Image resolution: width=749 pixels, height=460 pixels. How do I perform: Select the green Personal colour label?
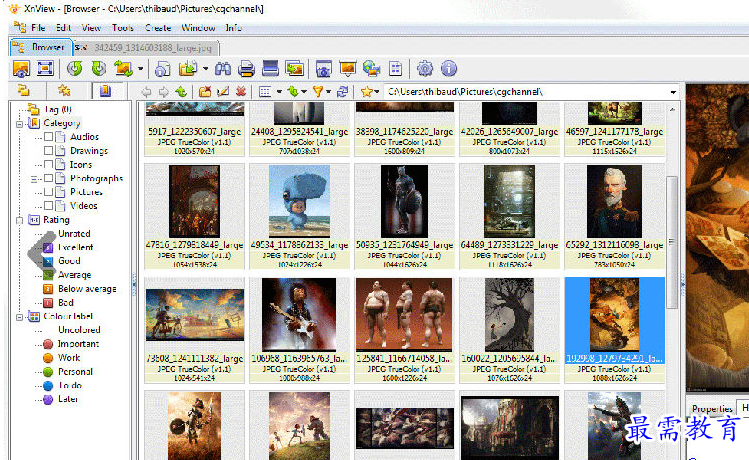coord(75,372)
